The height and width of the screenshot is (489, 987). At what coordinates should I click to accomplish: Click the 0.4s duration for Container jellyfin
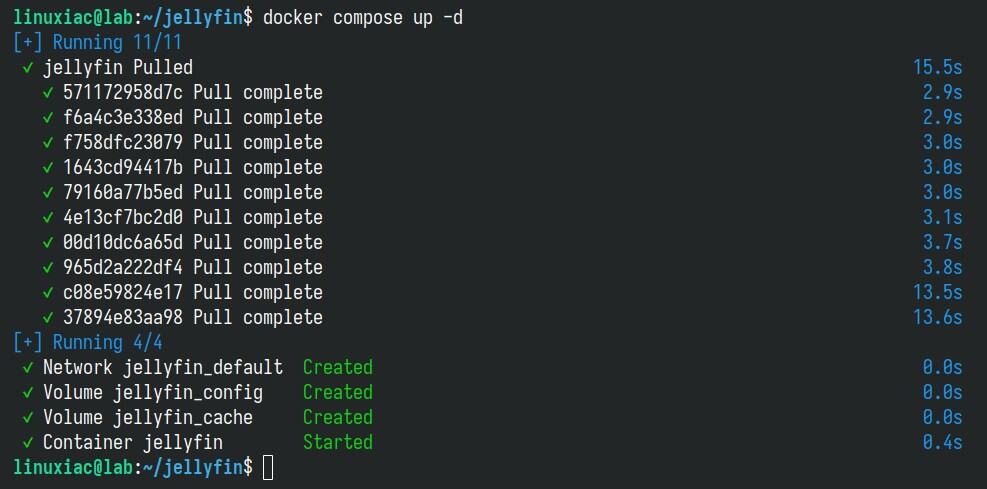click(942, 442)
